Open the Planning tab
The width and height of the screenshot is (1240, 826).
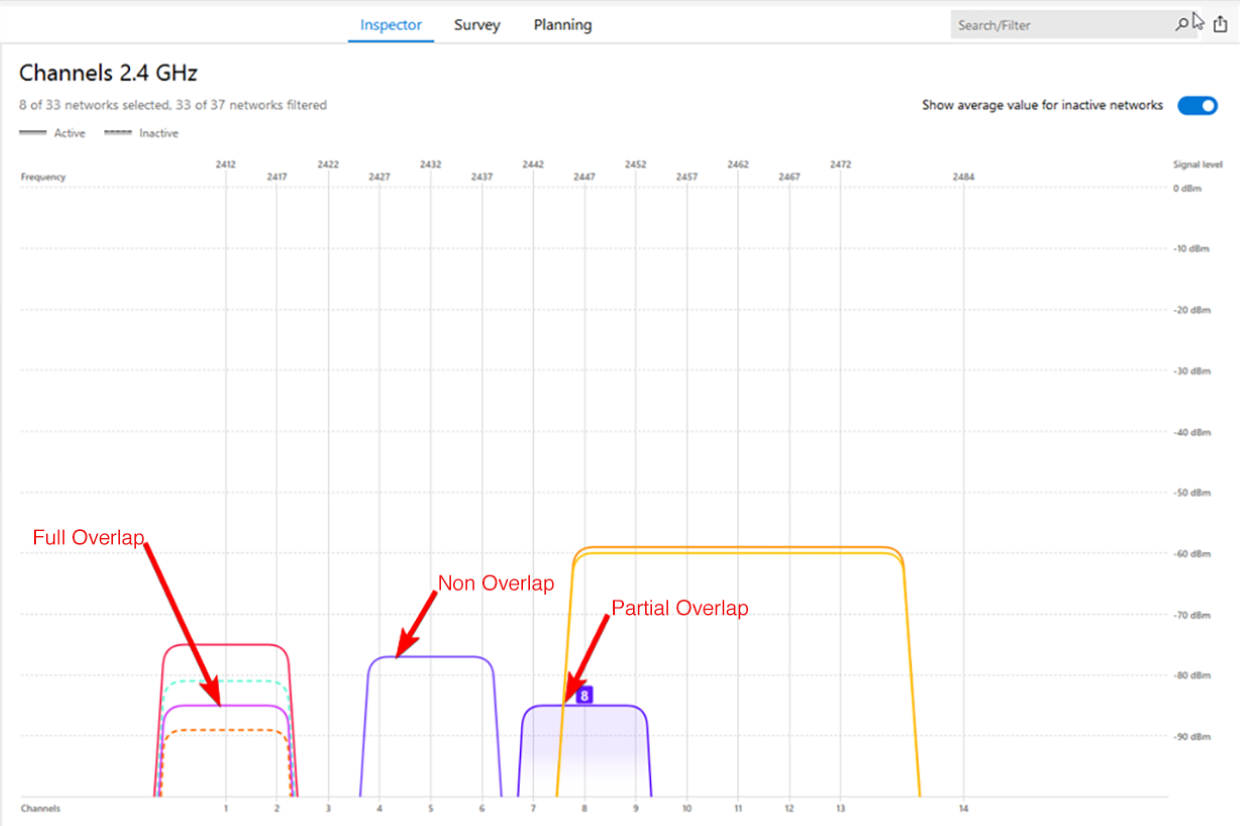pyautogui.click(x=562, y=25)
